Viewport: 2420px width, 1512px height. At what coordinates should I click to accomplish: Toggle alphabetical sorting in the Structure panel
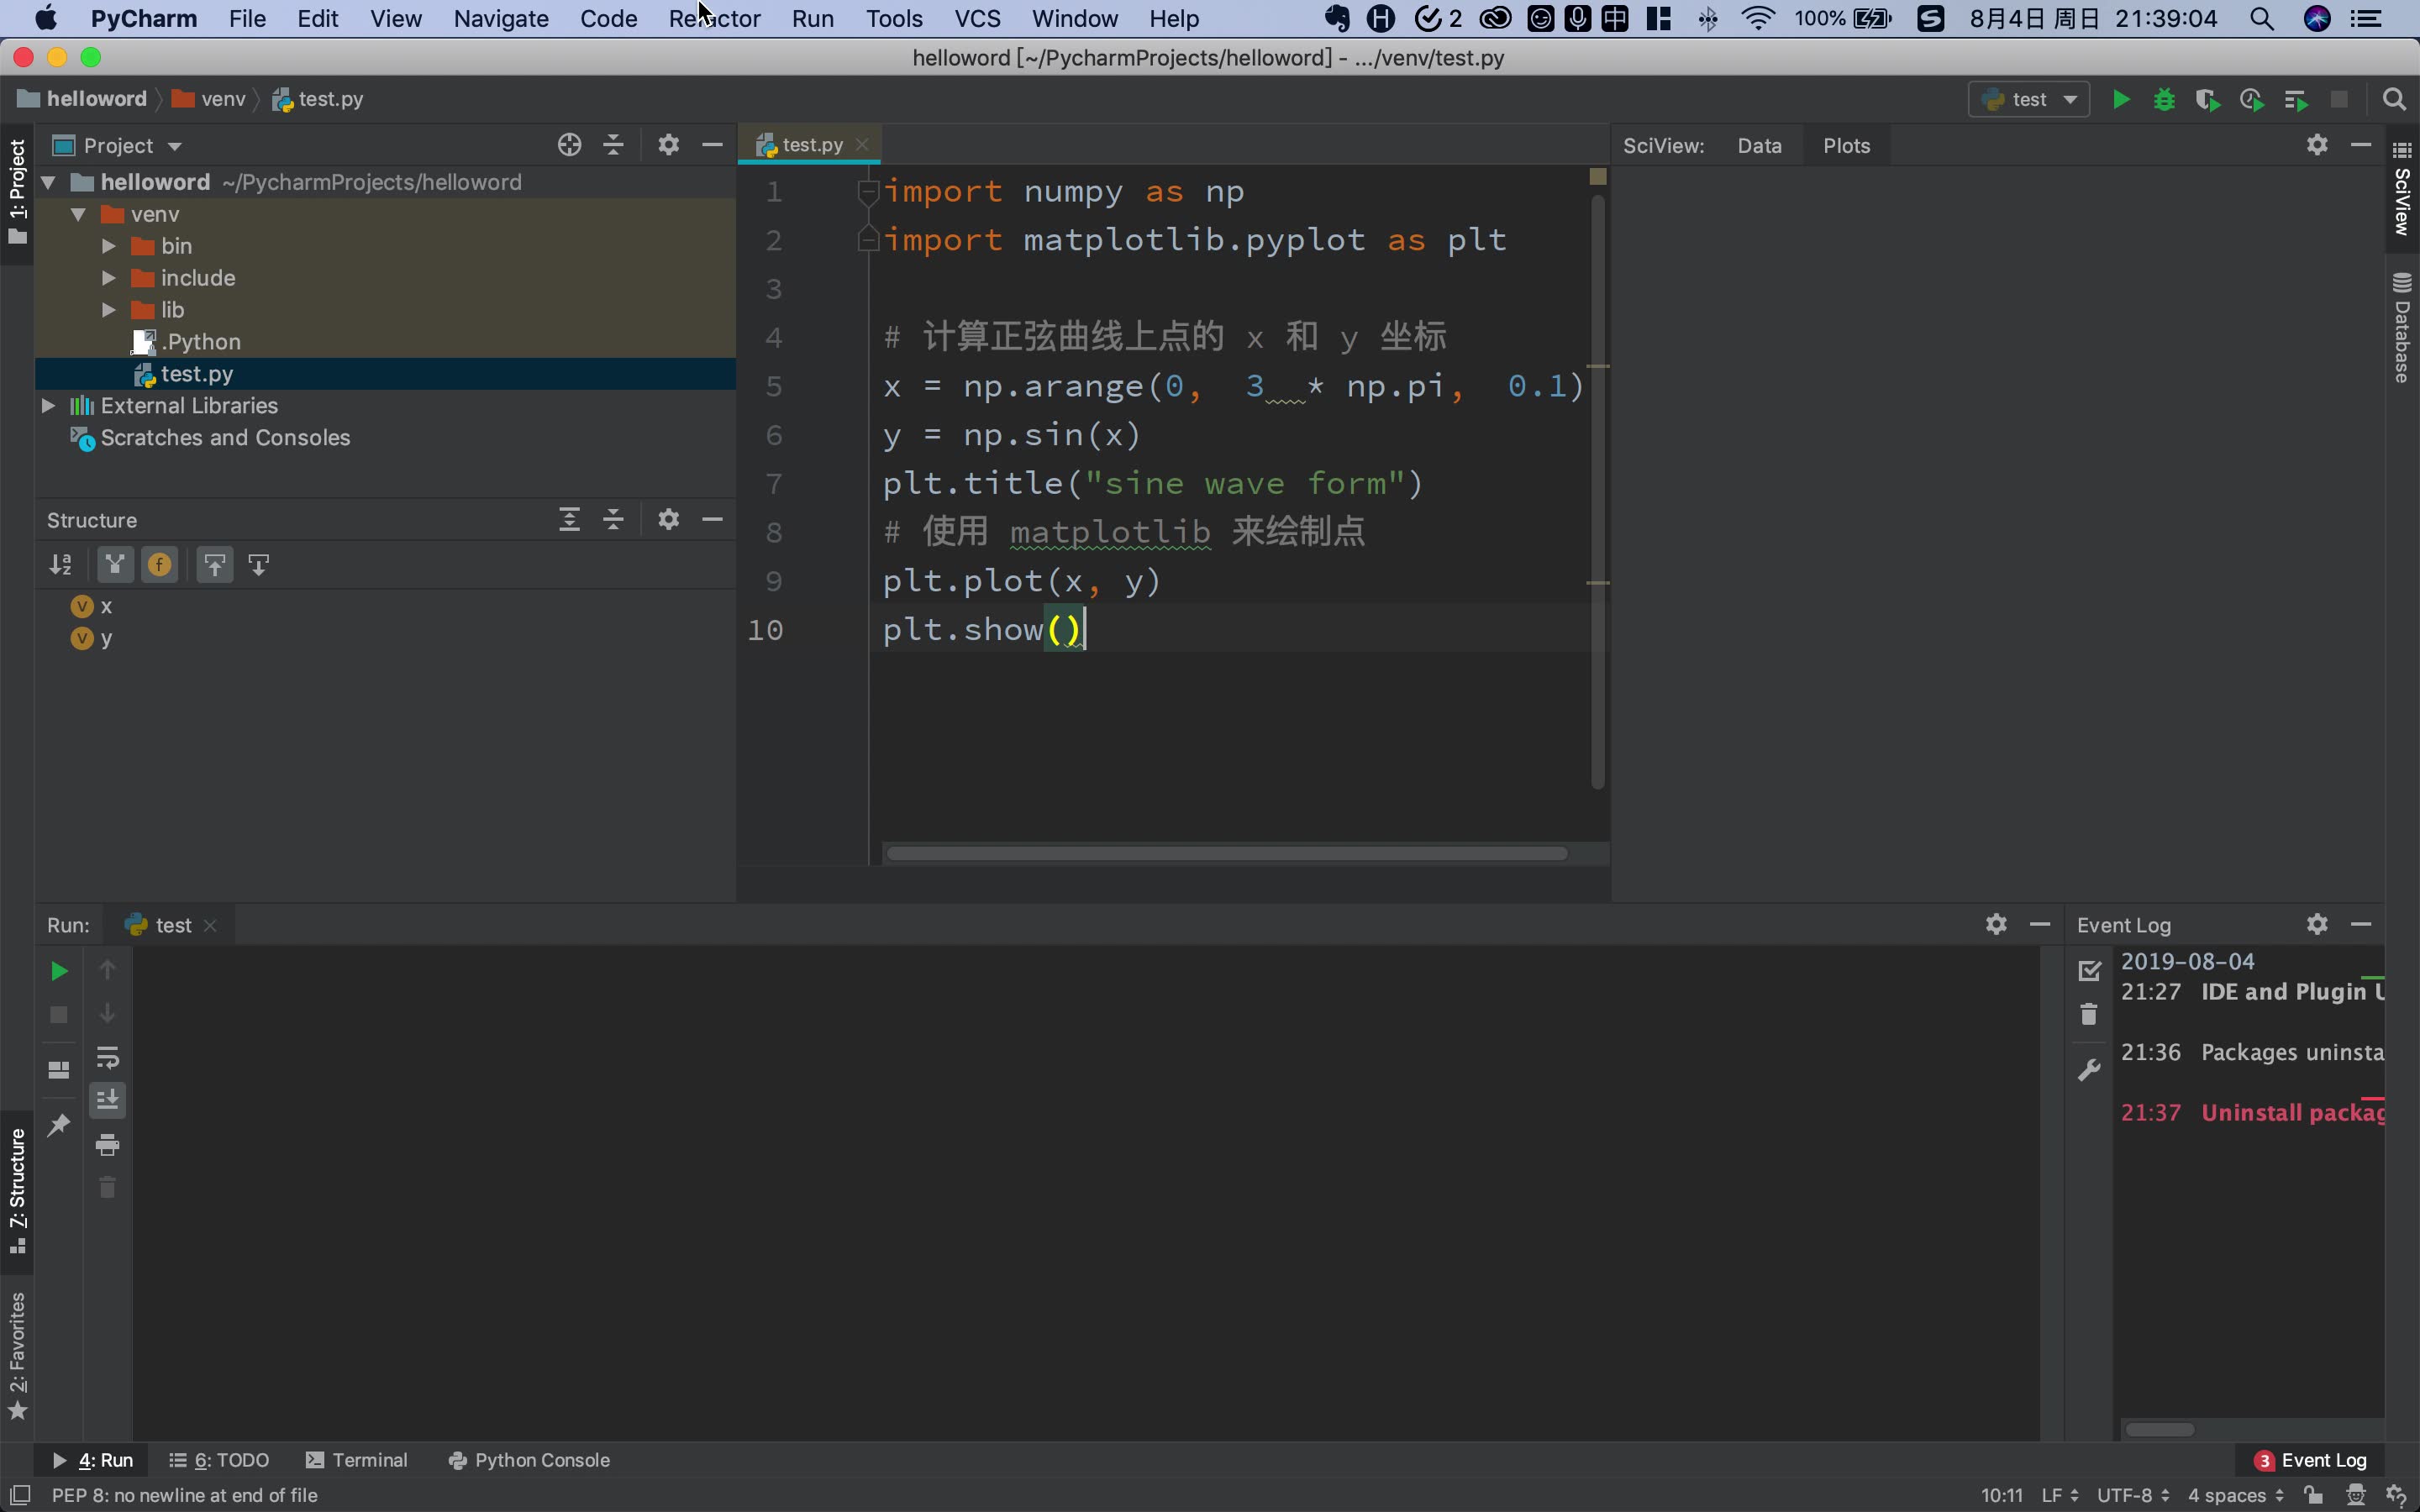coord(61,565)
